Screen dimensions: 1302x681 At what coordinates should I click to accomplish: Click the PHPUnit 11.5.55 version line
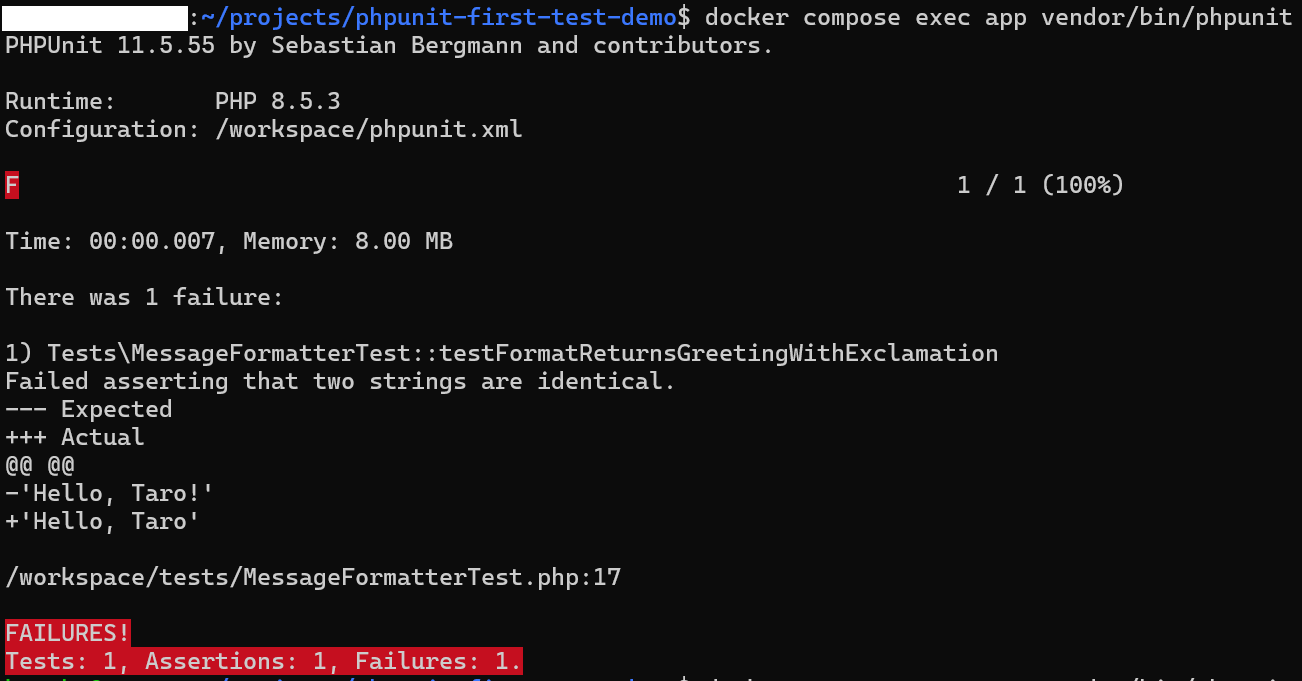pyautogui.click(x=389, y=45)
